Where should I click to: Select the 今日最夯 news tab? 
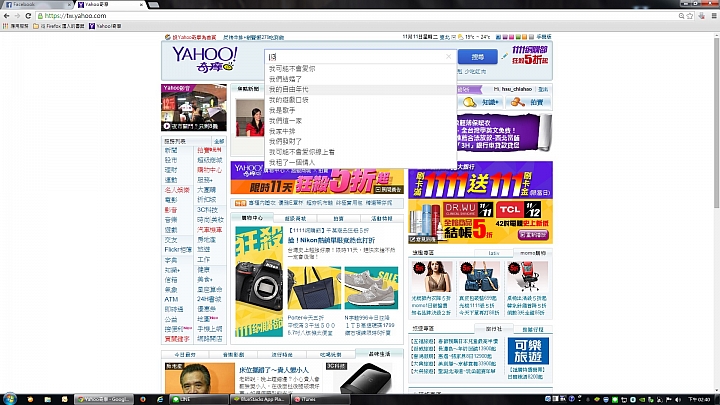[185, 354]
